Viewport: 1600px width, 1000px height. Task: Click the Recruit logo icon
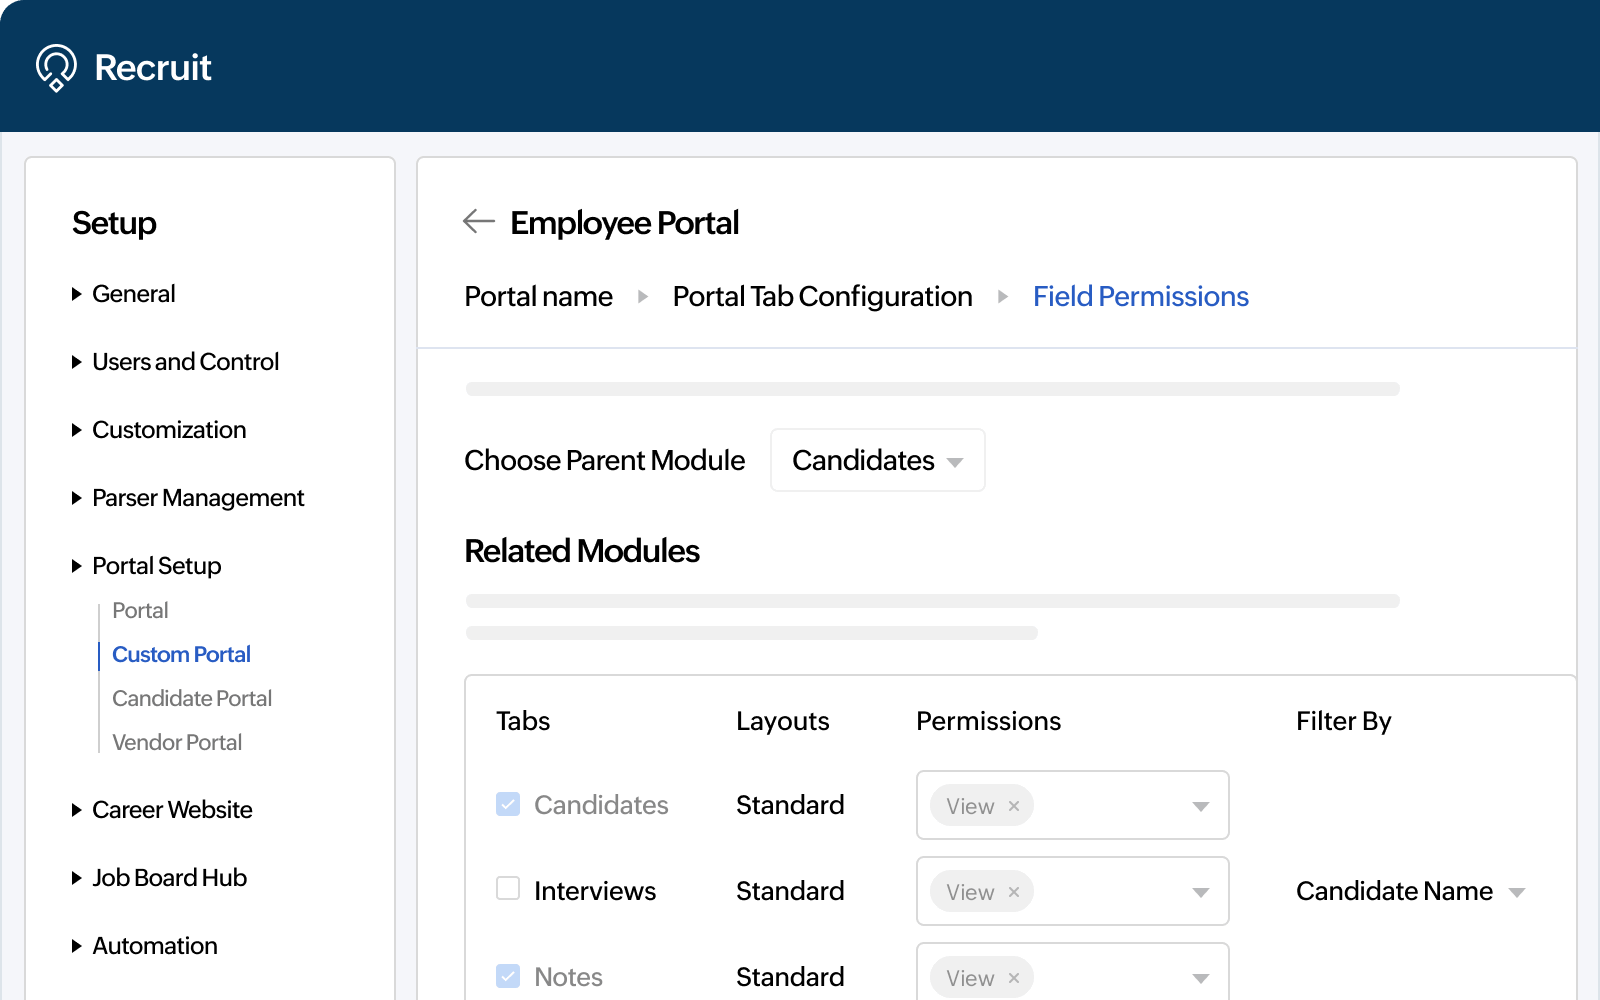coord(57,67)
